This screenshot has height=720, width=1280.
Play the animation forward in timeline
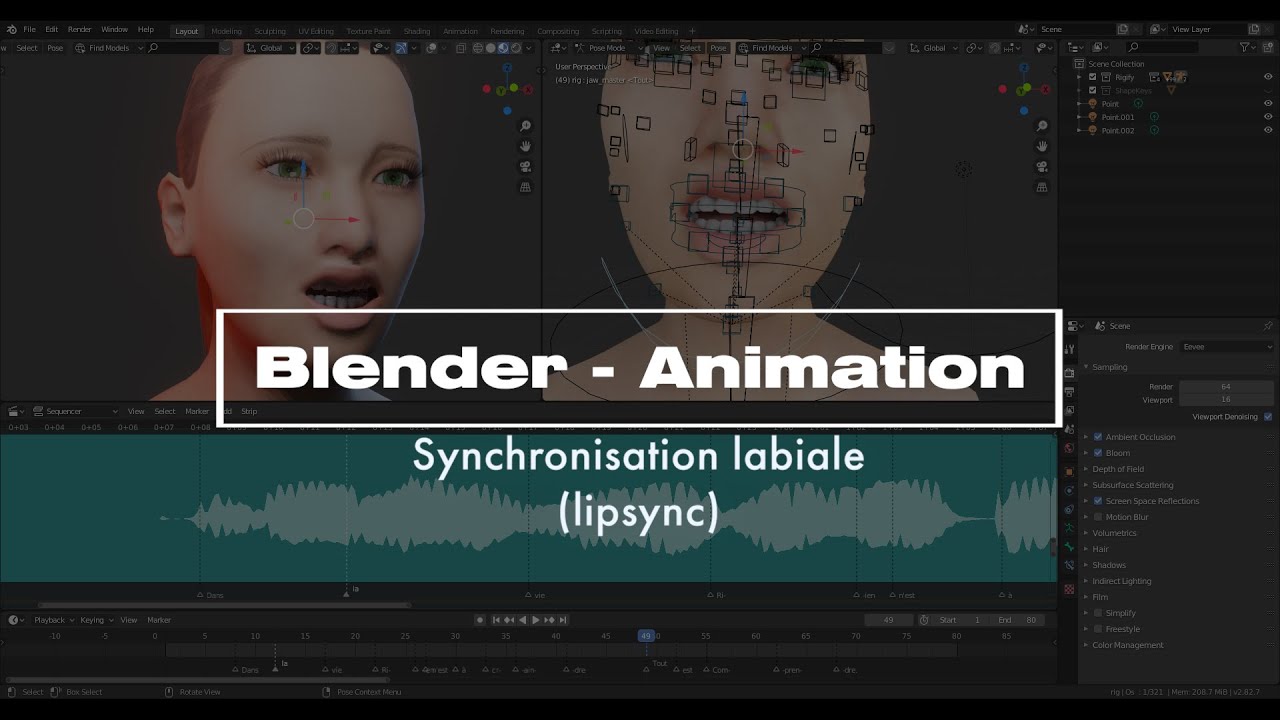[535, 620]
